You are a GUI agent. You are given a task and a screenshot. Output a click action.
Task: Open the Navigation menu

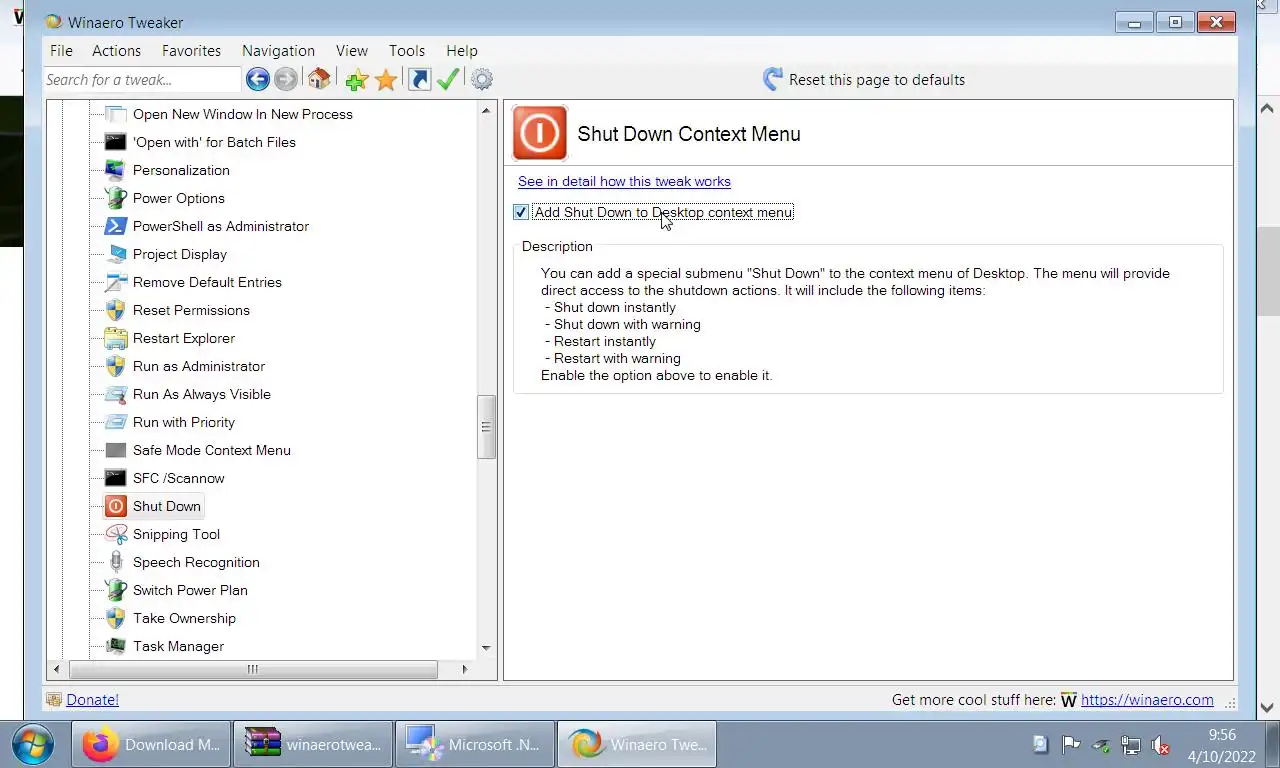pos(278,50)
